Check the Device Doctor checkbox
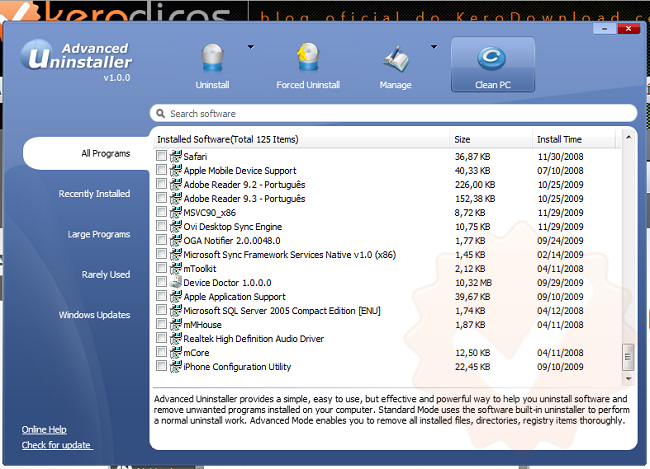The image size is (650, 469). 161,282
